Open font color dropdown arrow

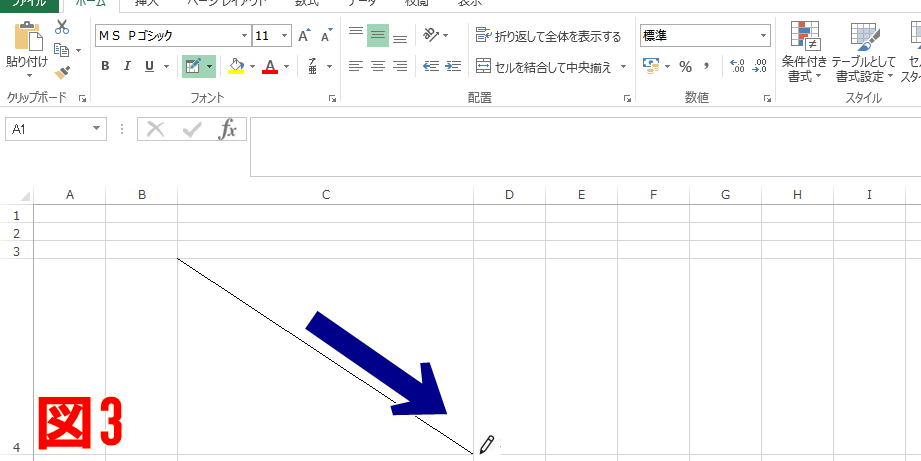click(287, 66)
